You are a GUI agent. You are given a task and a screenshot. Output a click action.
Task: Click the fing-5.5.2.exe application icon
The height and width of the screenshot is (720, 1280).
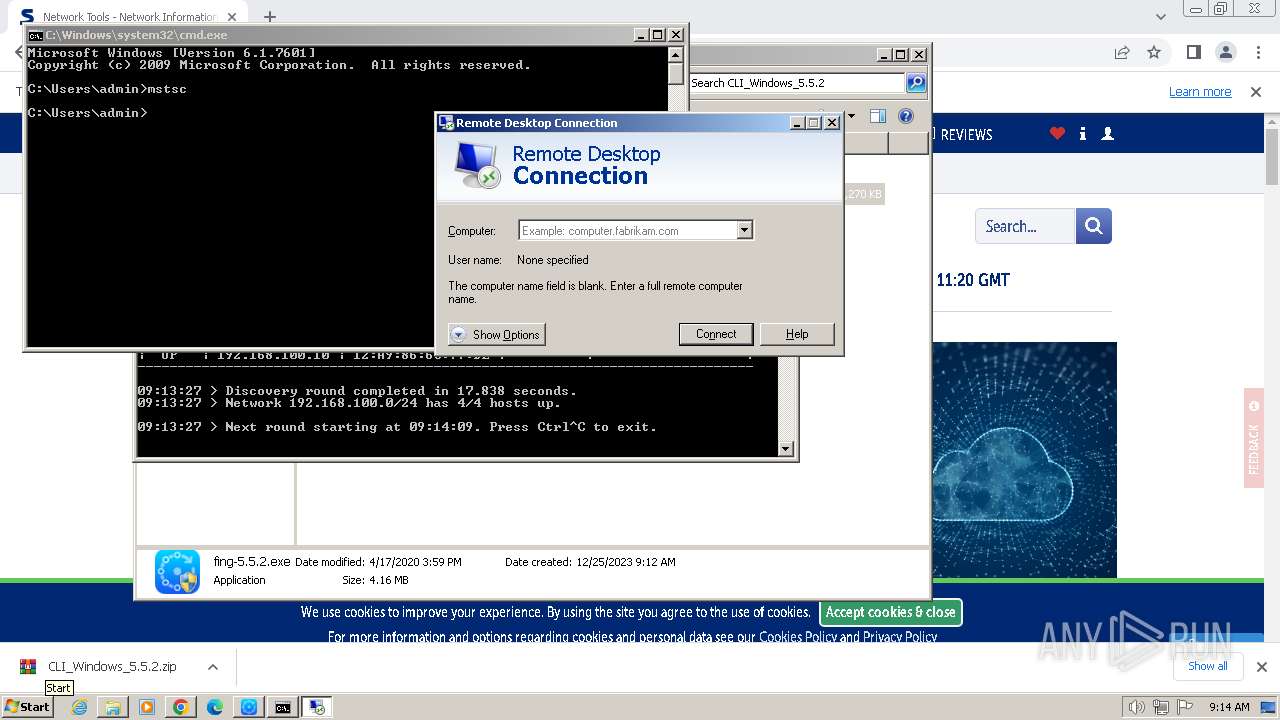[x=177, y=571]
